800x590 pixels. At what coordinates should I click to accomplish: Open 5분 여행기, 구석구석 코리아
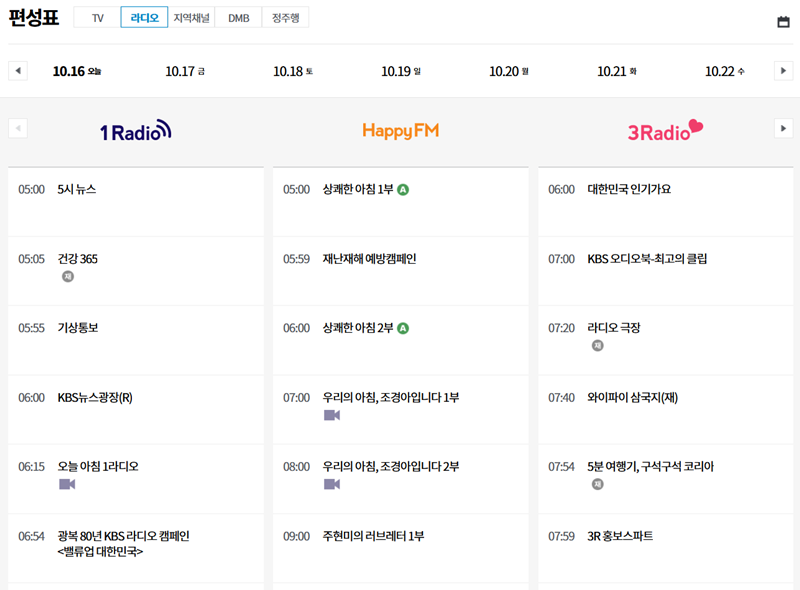click(651, 466)
